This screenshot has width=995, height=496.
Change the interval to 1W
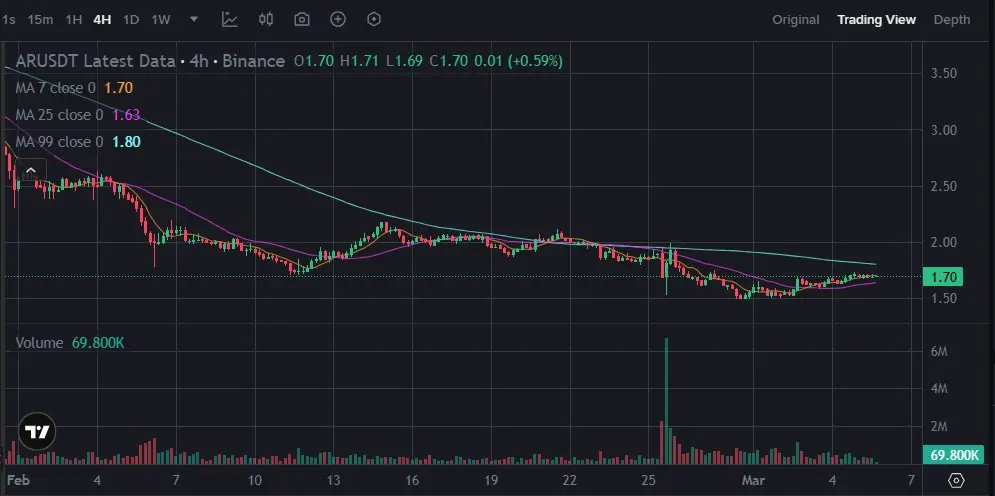(x=161, y=20)
